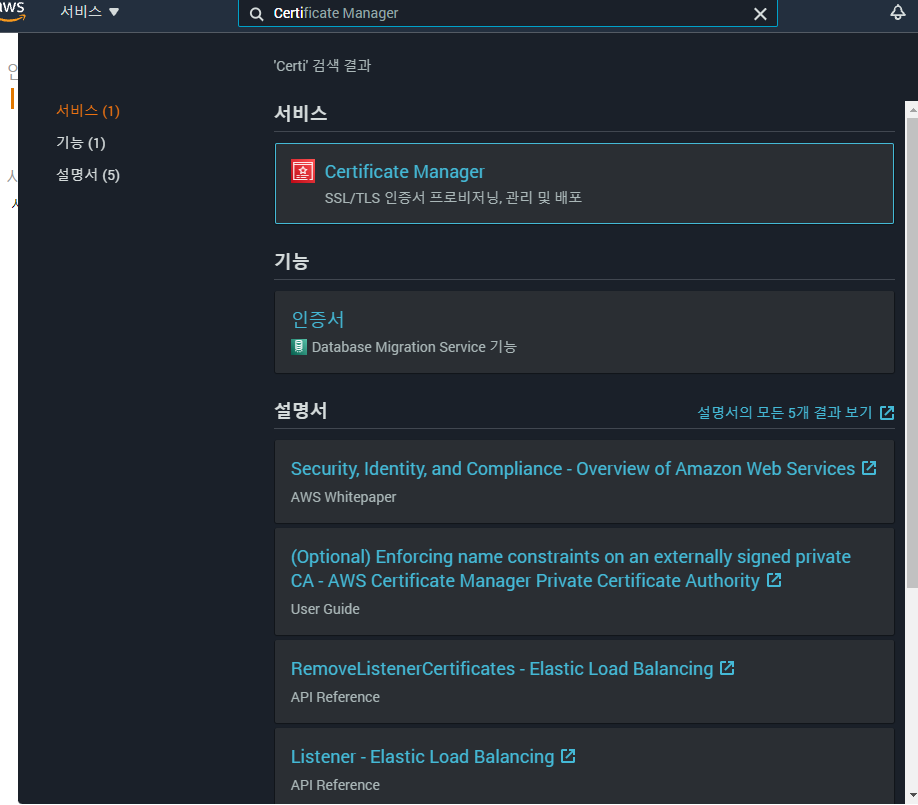Click the scrollbar down arrow
The image size is (918, 805).
pyautogui.click(x=912, y=795)
